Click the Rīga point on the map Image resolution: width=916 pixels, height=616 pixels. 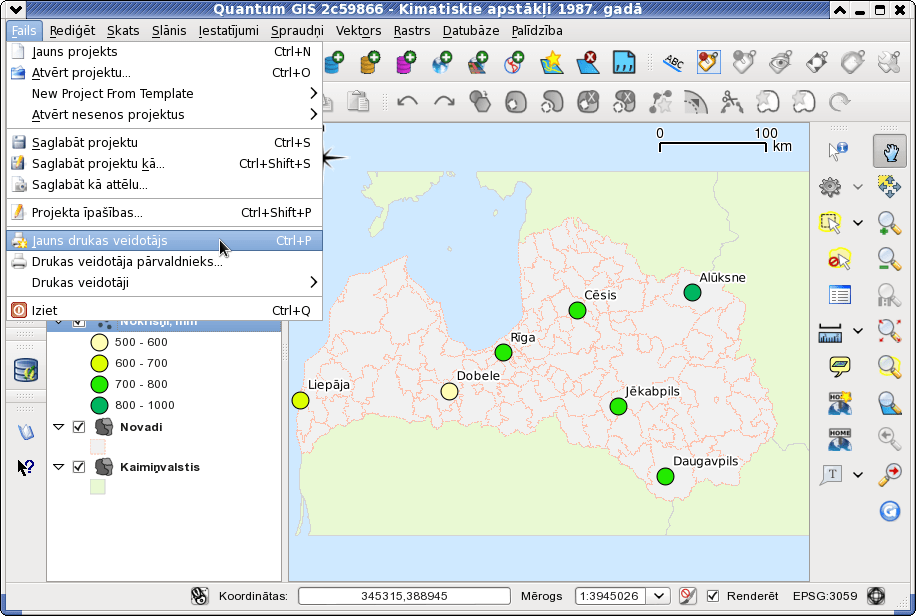[x=503, y=352]
